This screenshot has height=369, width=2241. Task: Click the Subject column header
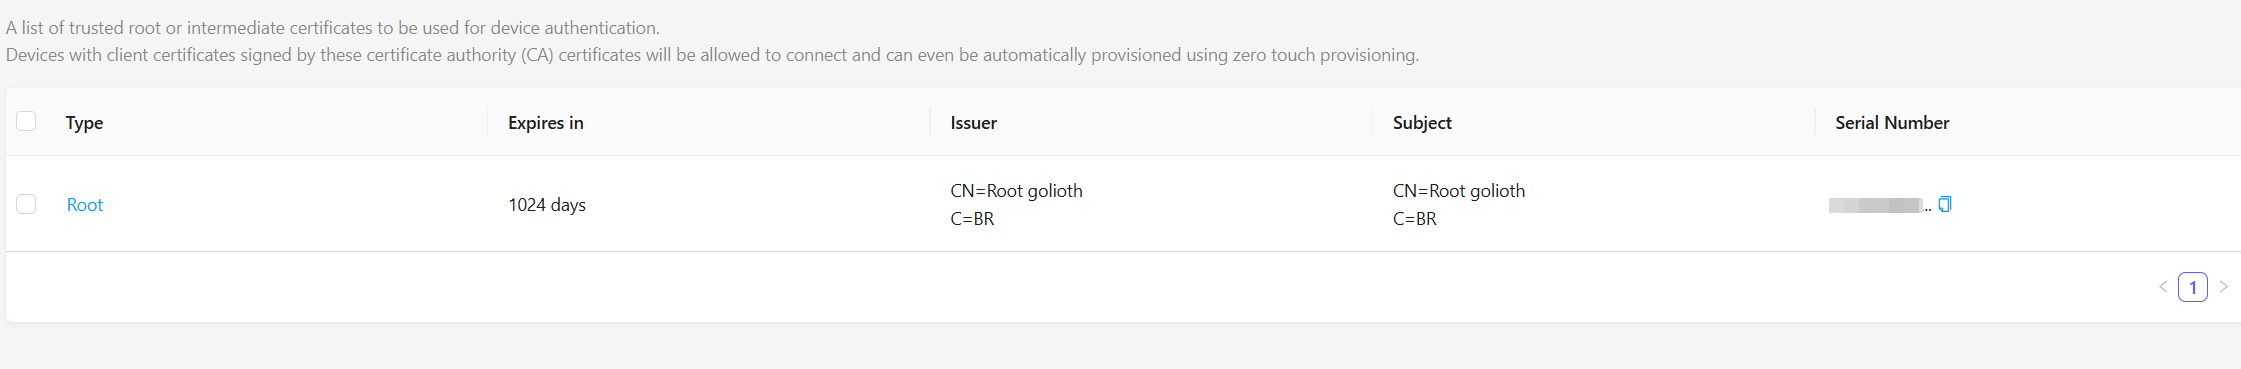coord(1422,123)
